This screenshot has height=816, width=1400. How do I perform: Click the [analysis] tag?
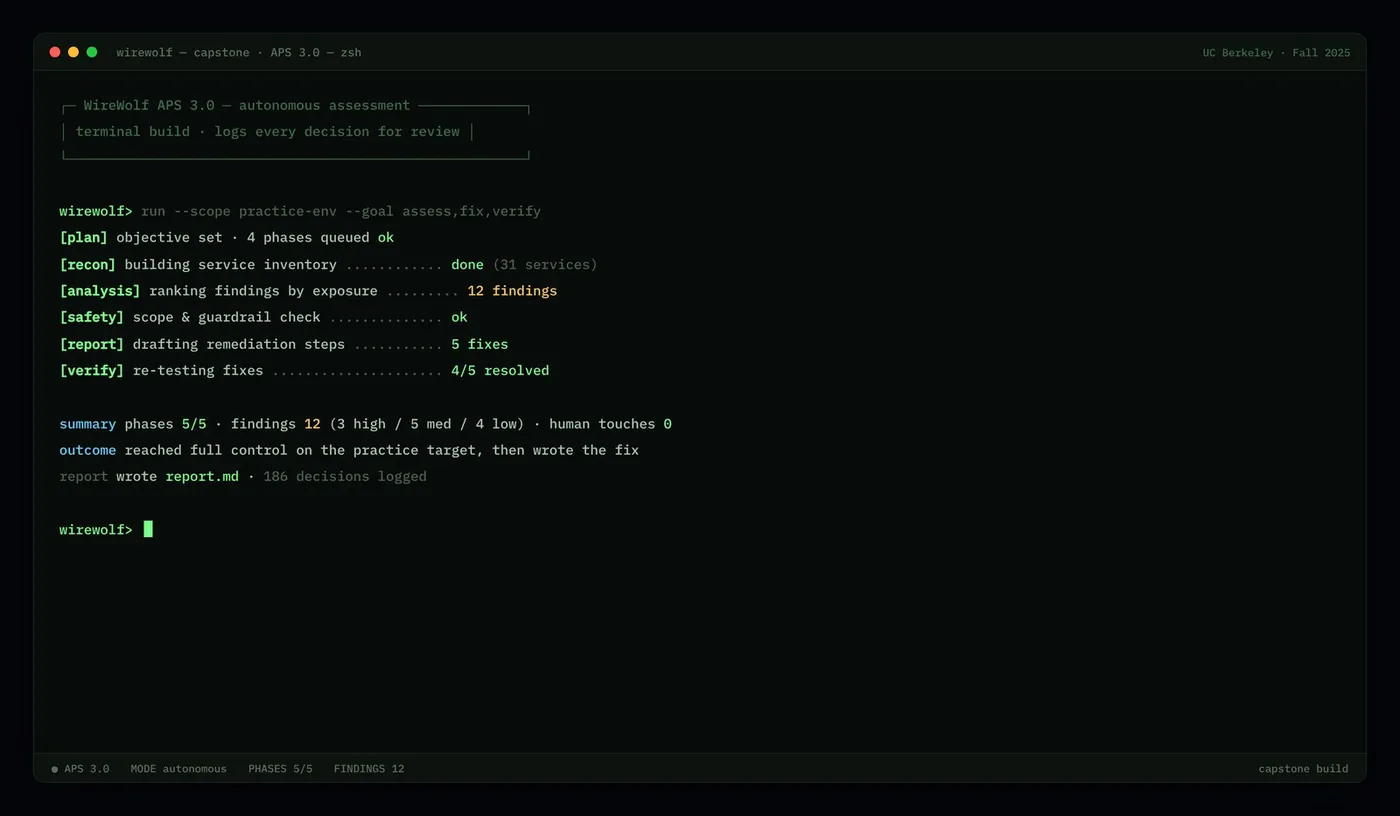coord(100,290)
